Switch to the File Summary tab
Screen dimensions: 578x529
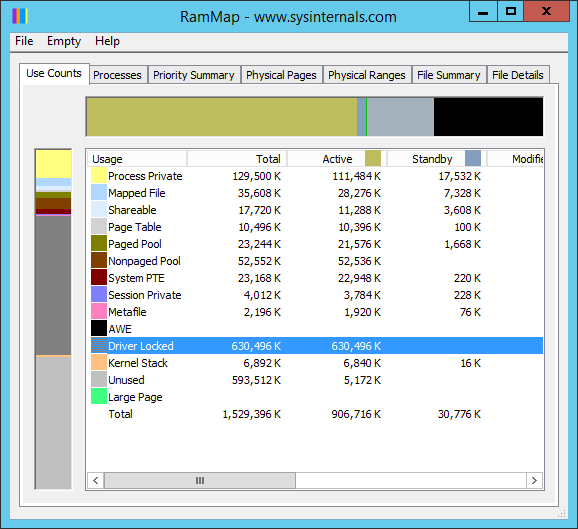(x=449, y=75)
